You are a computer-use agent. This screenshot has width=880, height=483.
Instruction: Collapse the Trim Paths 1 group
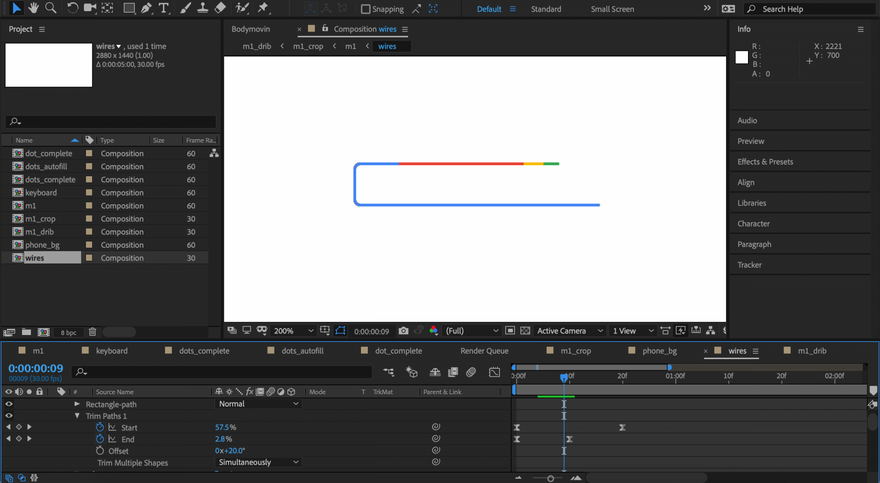tap(77, 416)
